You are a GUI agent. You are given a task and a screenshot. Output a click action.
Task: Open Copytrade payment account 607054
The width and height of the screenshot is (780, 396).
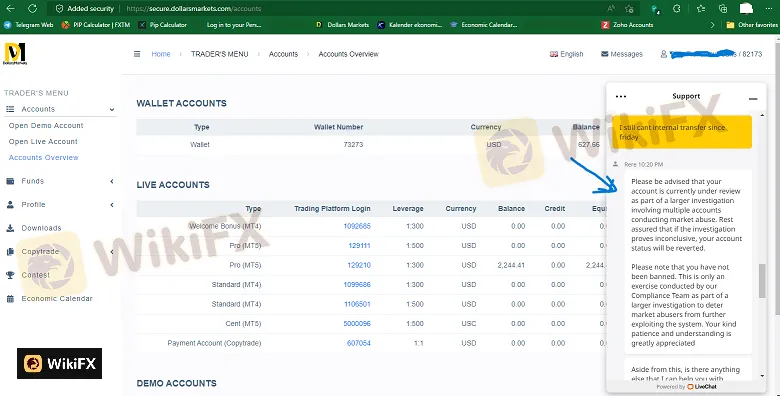coord(359,343)
